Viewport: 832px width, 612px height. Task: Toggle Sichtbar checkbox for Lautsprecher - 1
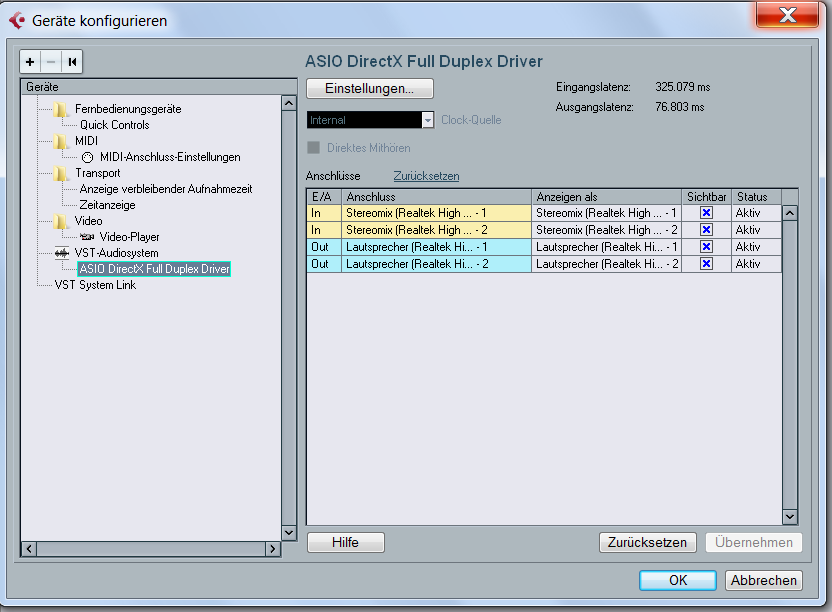pos(706,247)
